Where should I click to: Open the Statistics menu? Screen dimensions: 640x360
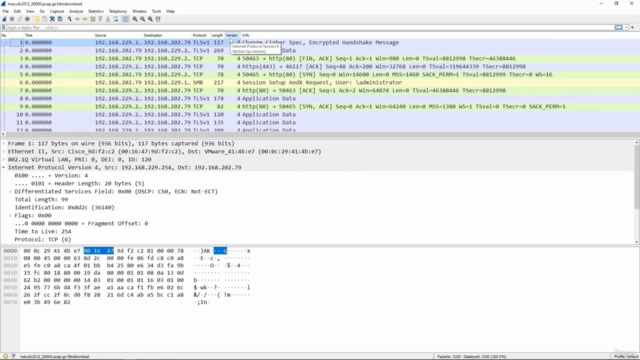[x=96, y=11]
